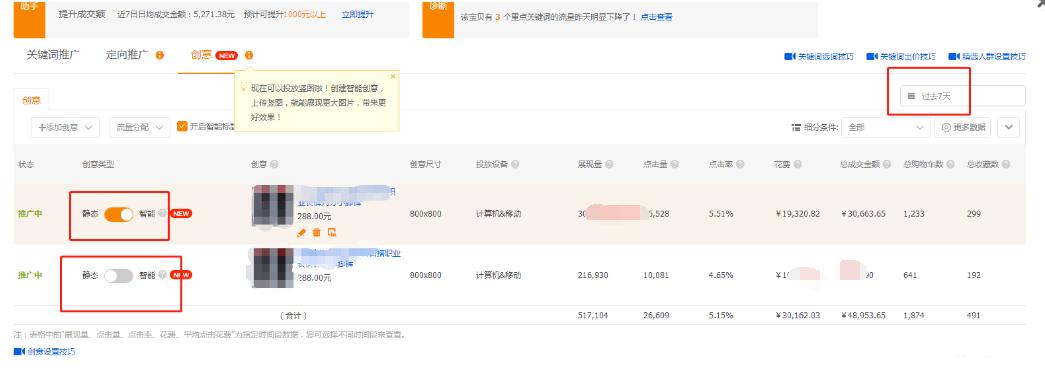Image resolution: width=1045 pixels, height=381 pixels.
Task: Click the ¥19,320.82 cost cell
Action: pos(798,214)
